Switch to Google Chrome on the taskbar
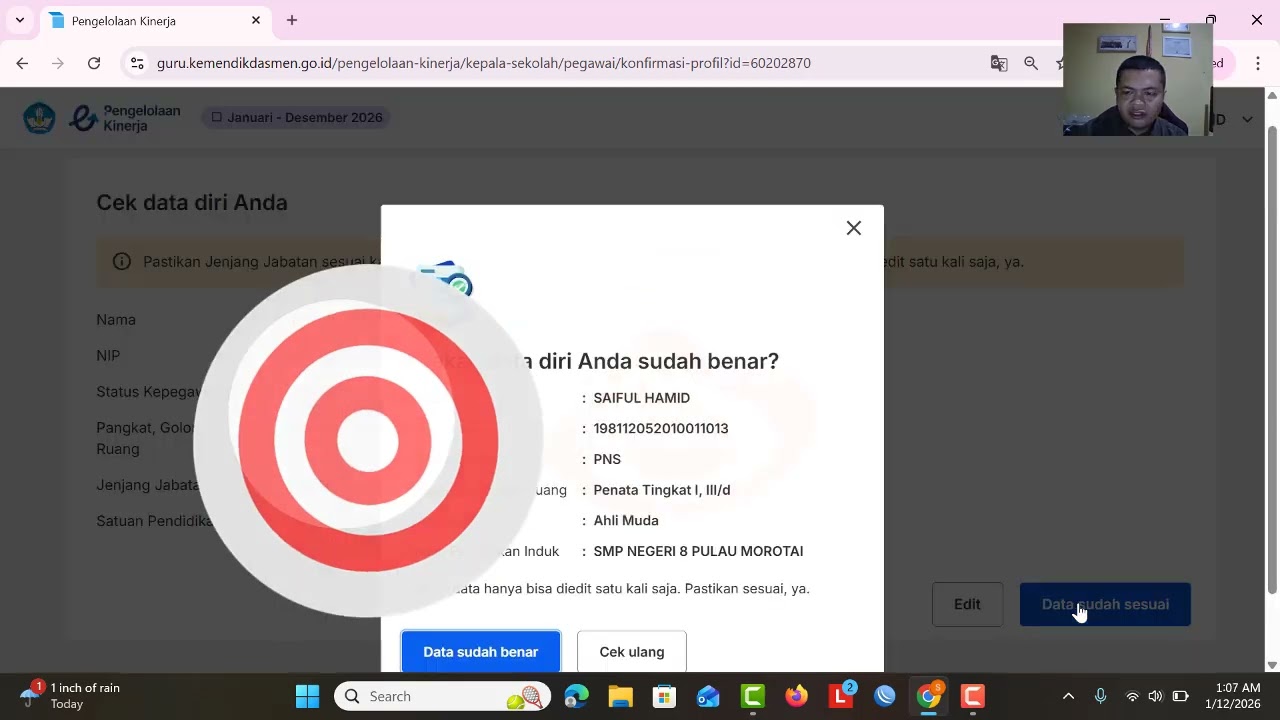1280x720 pixels. (x=929, y=696)
